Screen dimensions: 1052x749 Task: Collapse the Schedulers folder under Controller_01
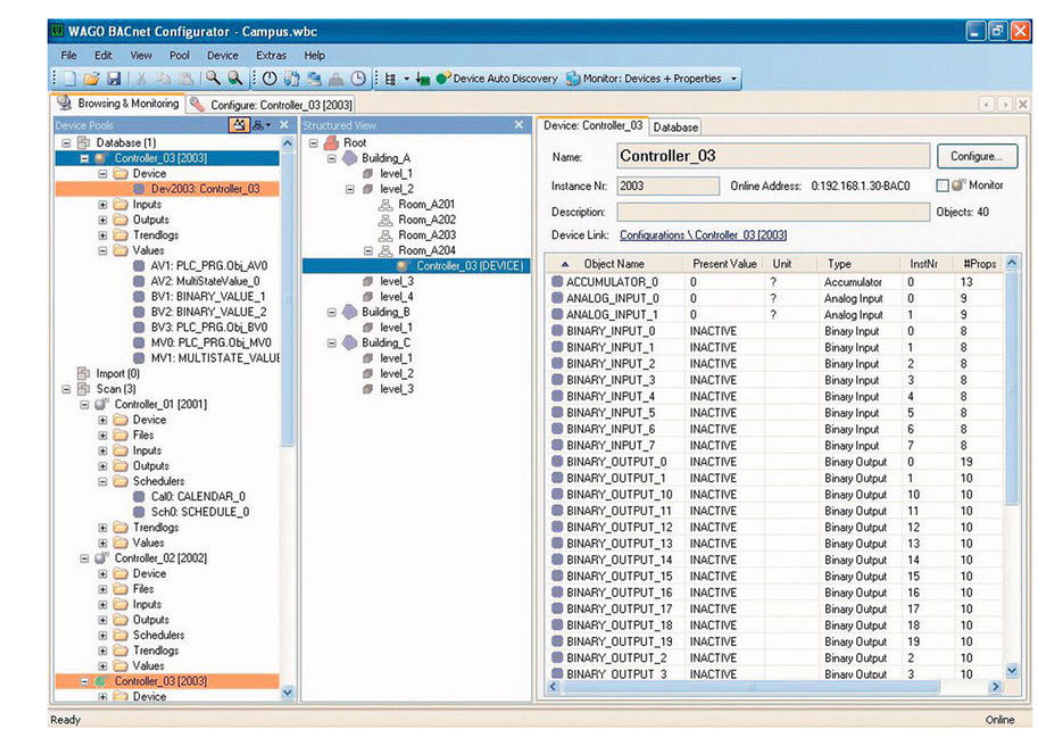[103, 481]
